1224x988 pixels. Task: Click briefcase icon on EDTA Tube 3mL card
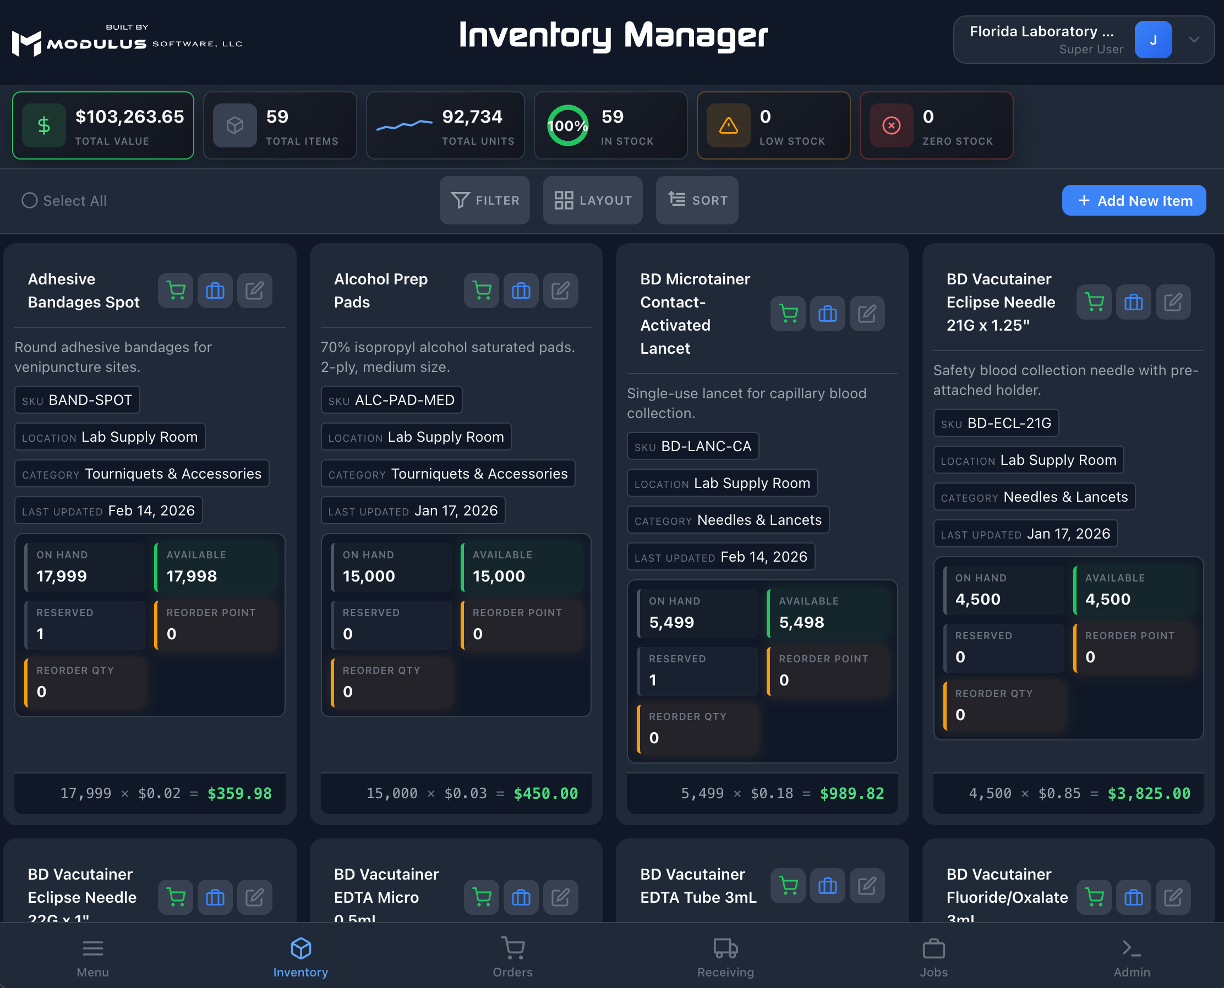click(x=828, y=886)
